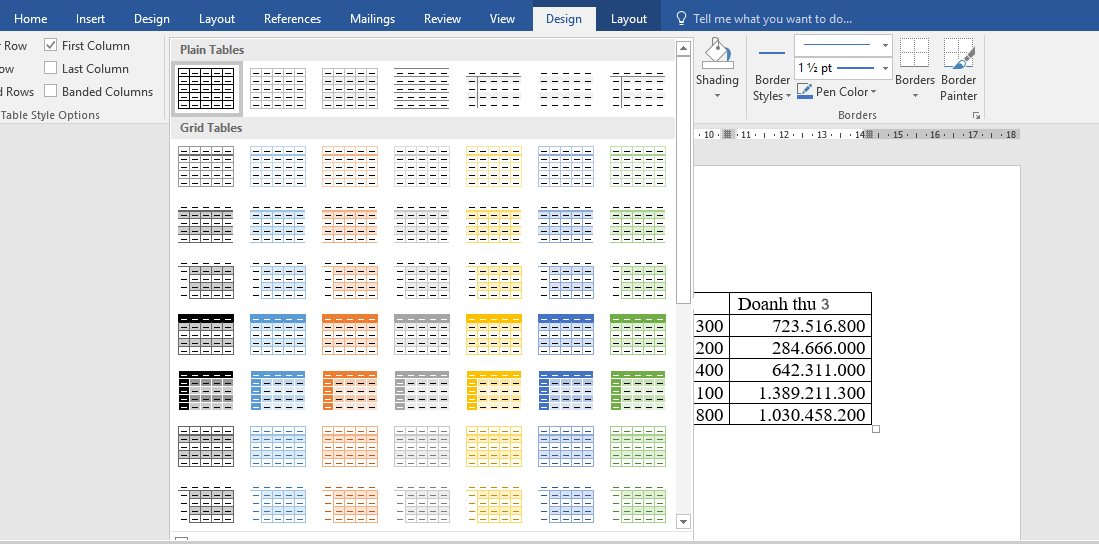Activate the Border Painter tool

pyautogui.click(x=958, y=69)
